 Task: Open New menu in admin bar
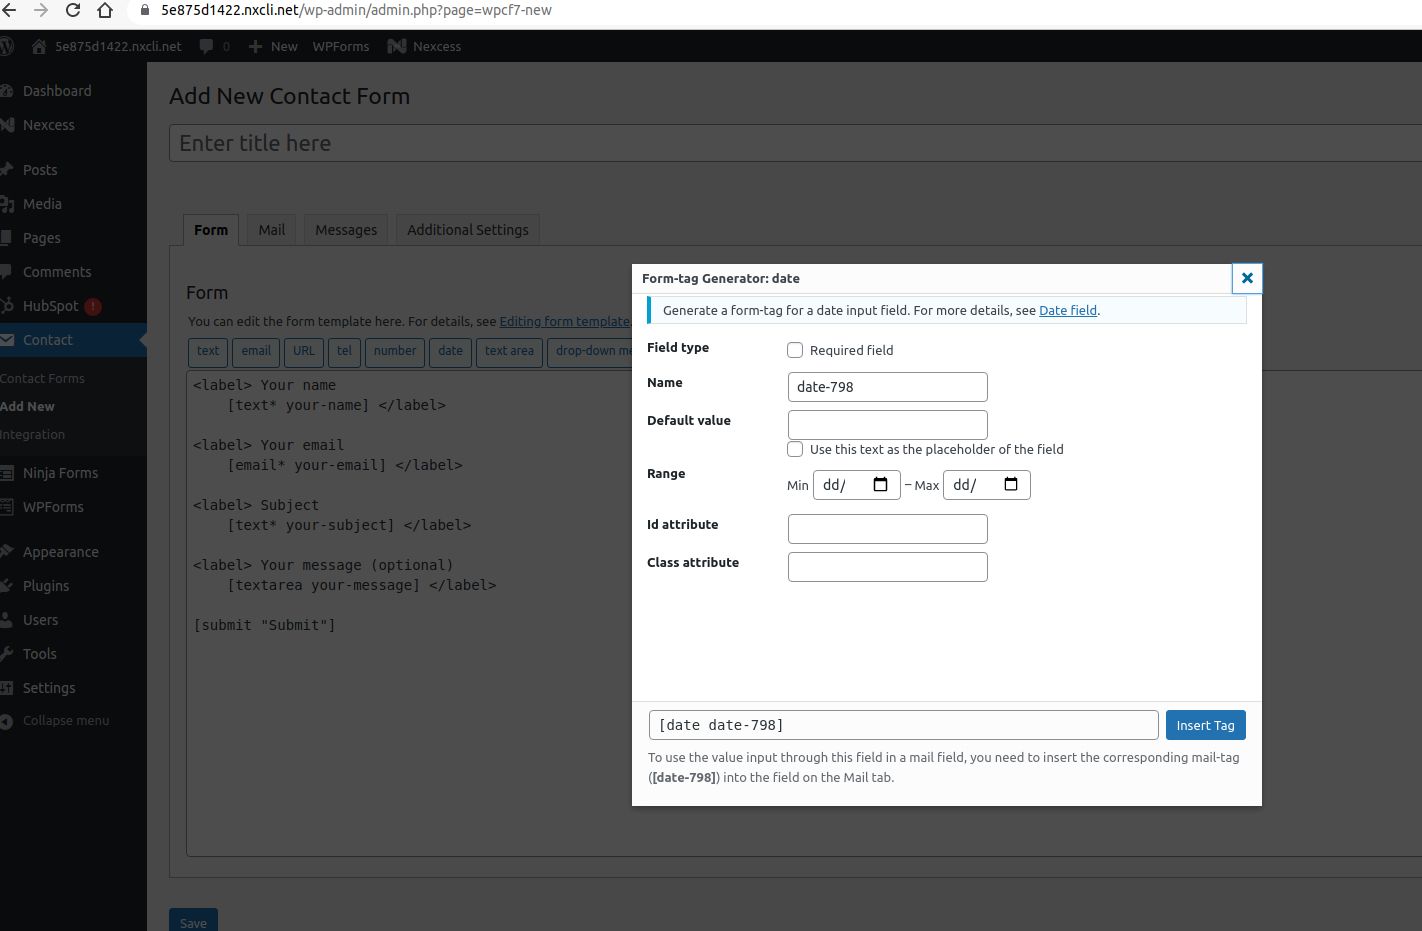pos(273,46)
